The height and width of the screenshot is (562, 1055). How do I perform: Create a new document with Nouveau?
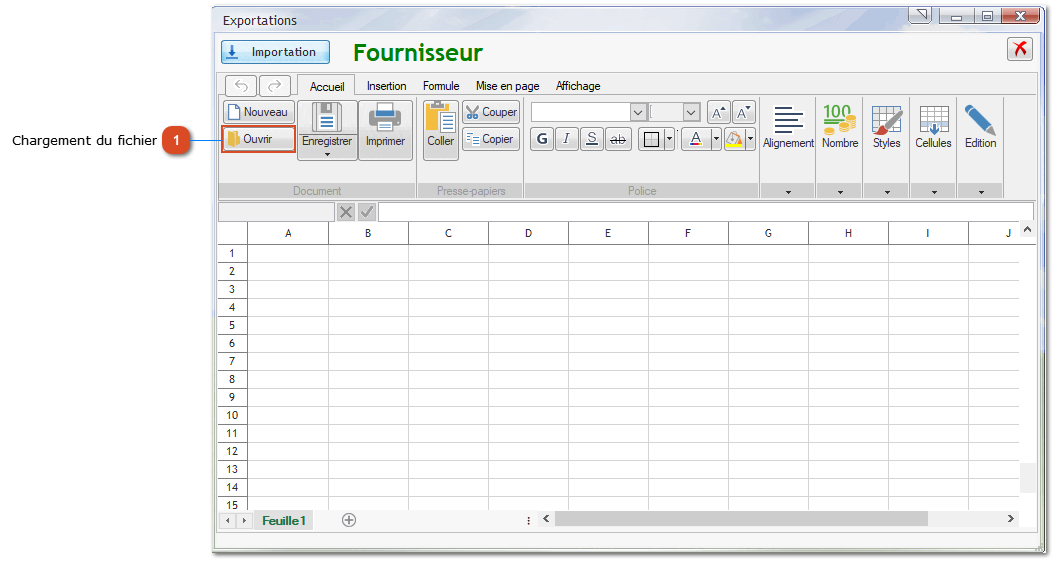(259, 112)
